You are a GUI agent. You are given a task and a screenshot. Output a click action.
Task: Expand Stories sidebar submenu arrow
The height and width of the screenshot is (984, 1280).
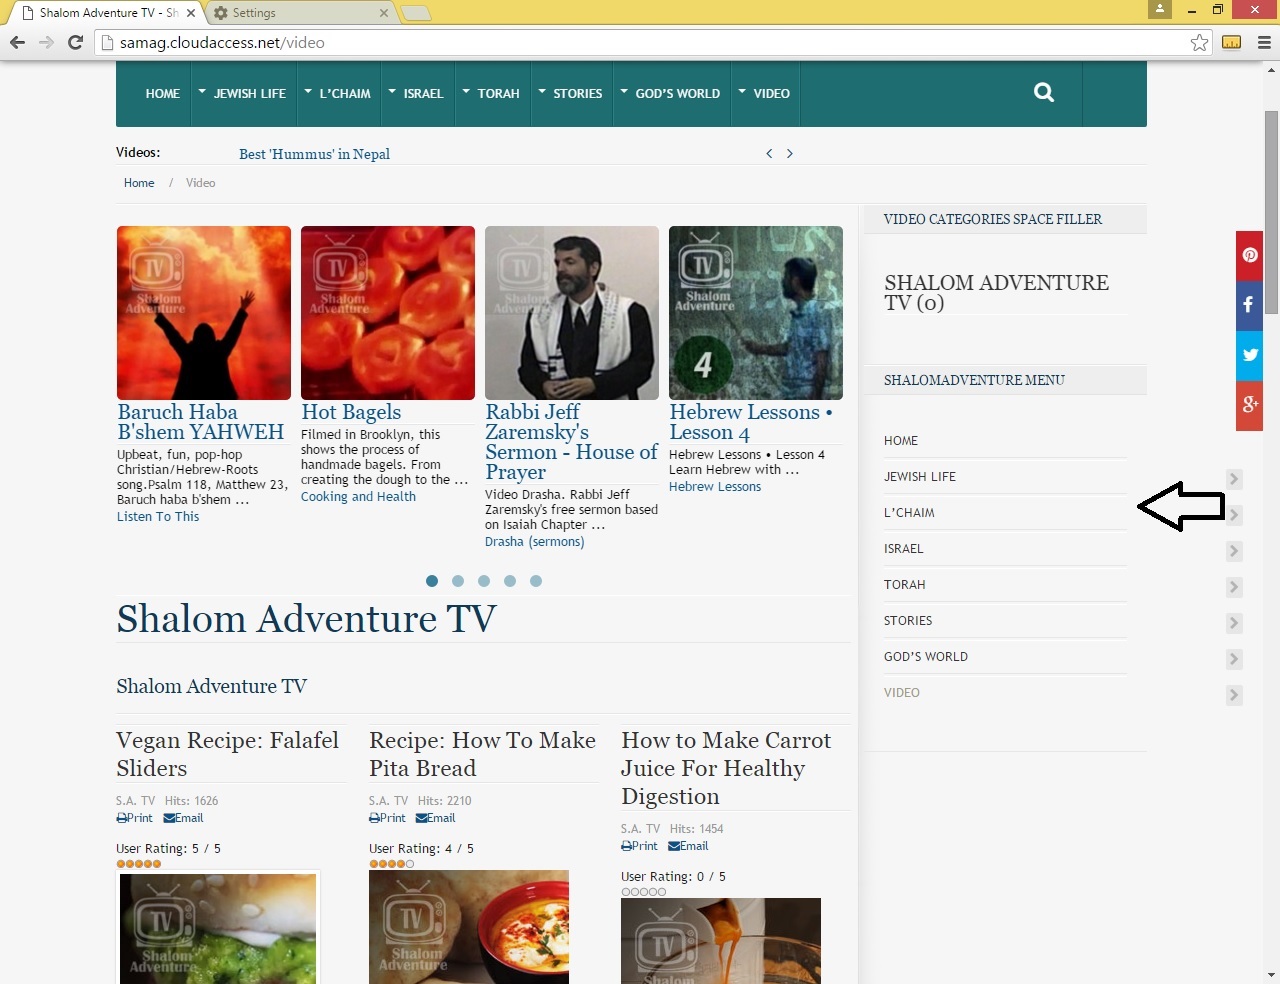pyautogui.click(x=1234, y=623)
